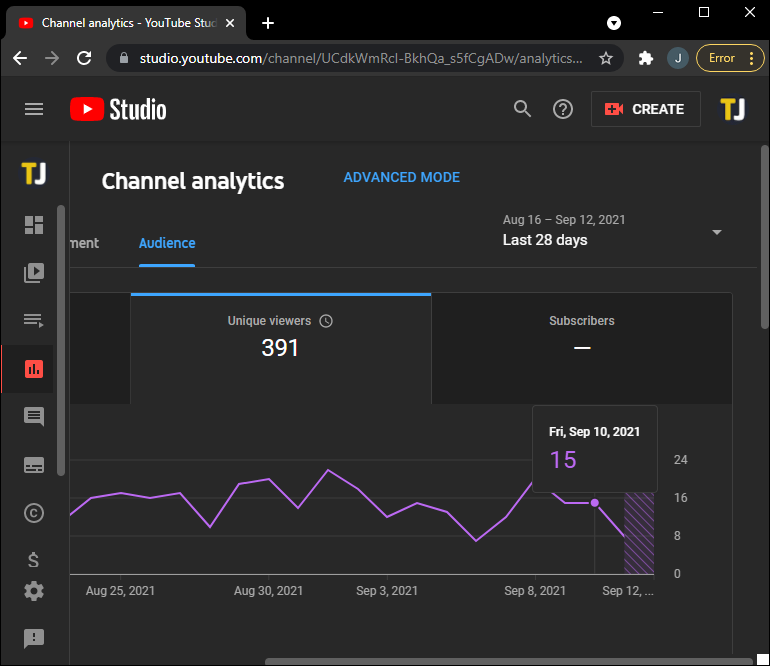This screenshot has width=770, height=666.
Task: Open the Chrome extensions puzzle menu
Action: coord(646,58)
